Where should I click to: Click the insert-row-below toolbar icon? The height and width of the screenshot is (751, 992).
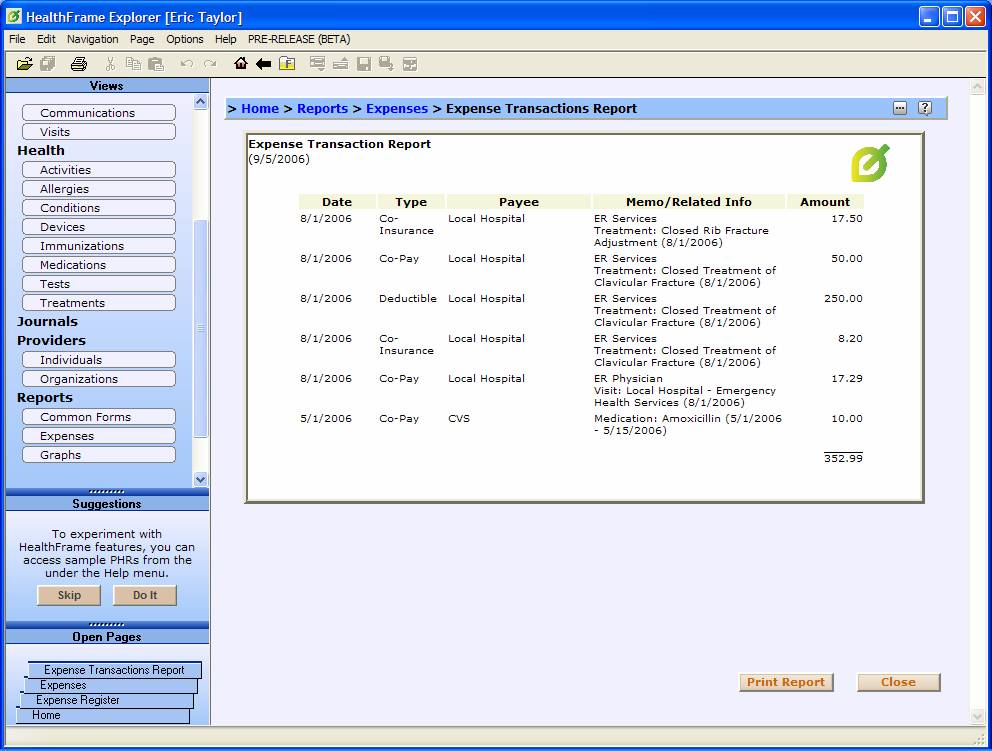318,64
